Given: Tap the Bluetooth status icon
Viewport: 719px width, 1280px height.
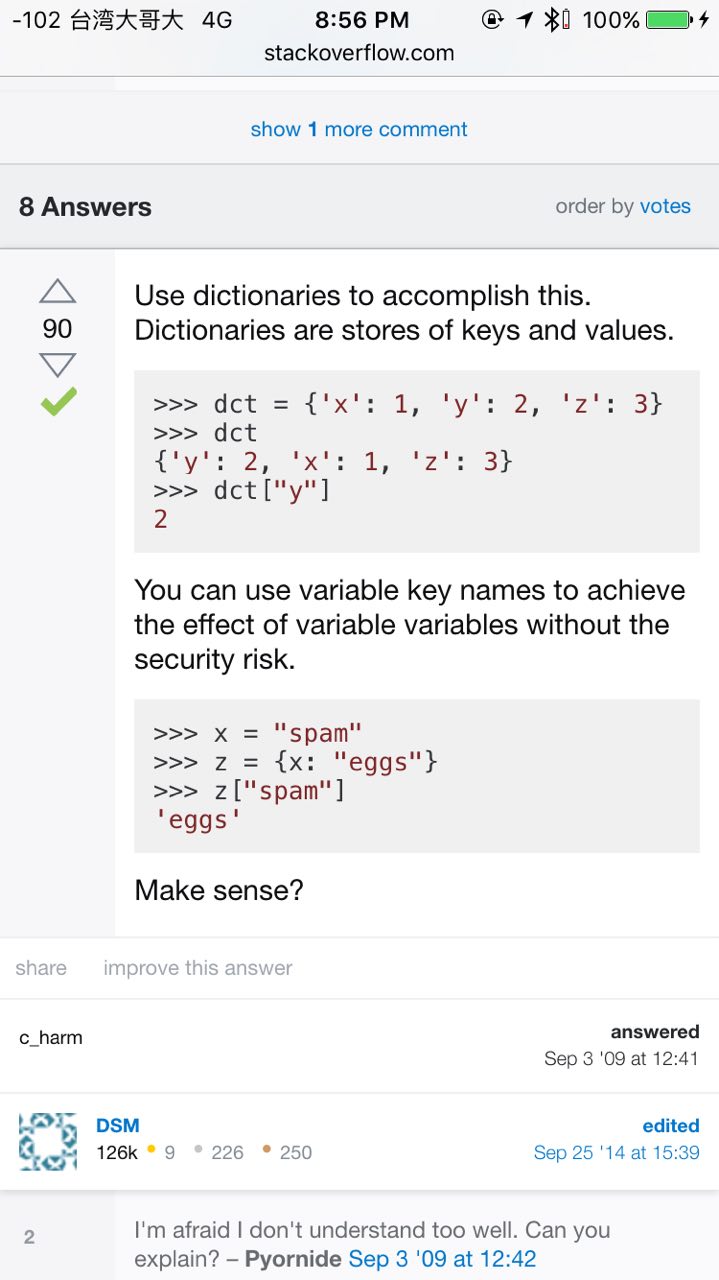Looking at the screenshot, I should tap(552, 19).
